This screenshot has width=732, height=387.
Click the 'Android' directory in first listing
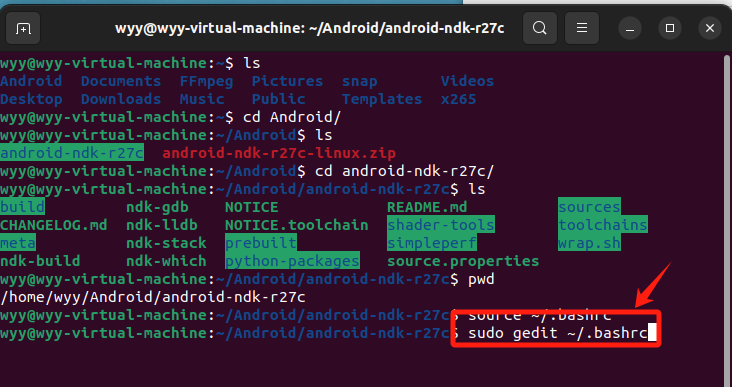pyautogui.click(x=31, y=81)
